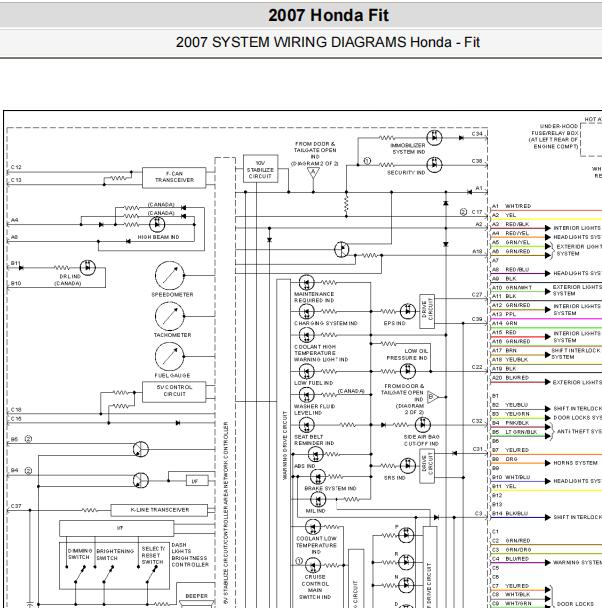
Task: Click the Drive Circuit block beside SRS Ind
Action: tap(427, 466)
